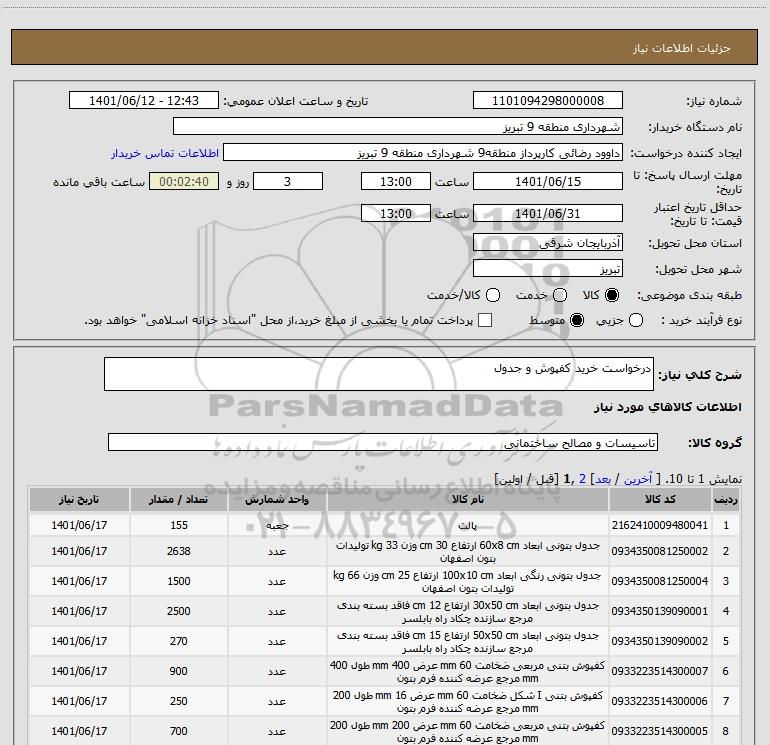This screenshot has height=745, width=770.
Task: Click the quantity cell 270
Action: [x=178, y=641]
